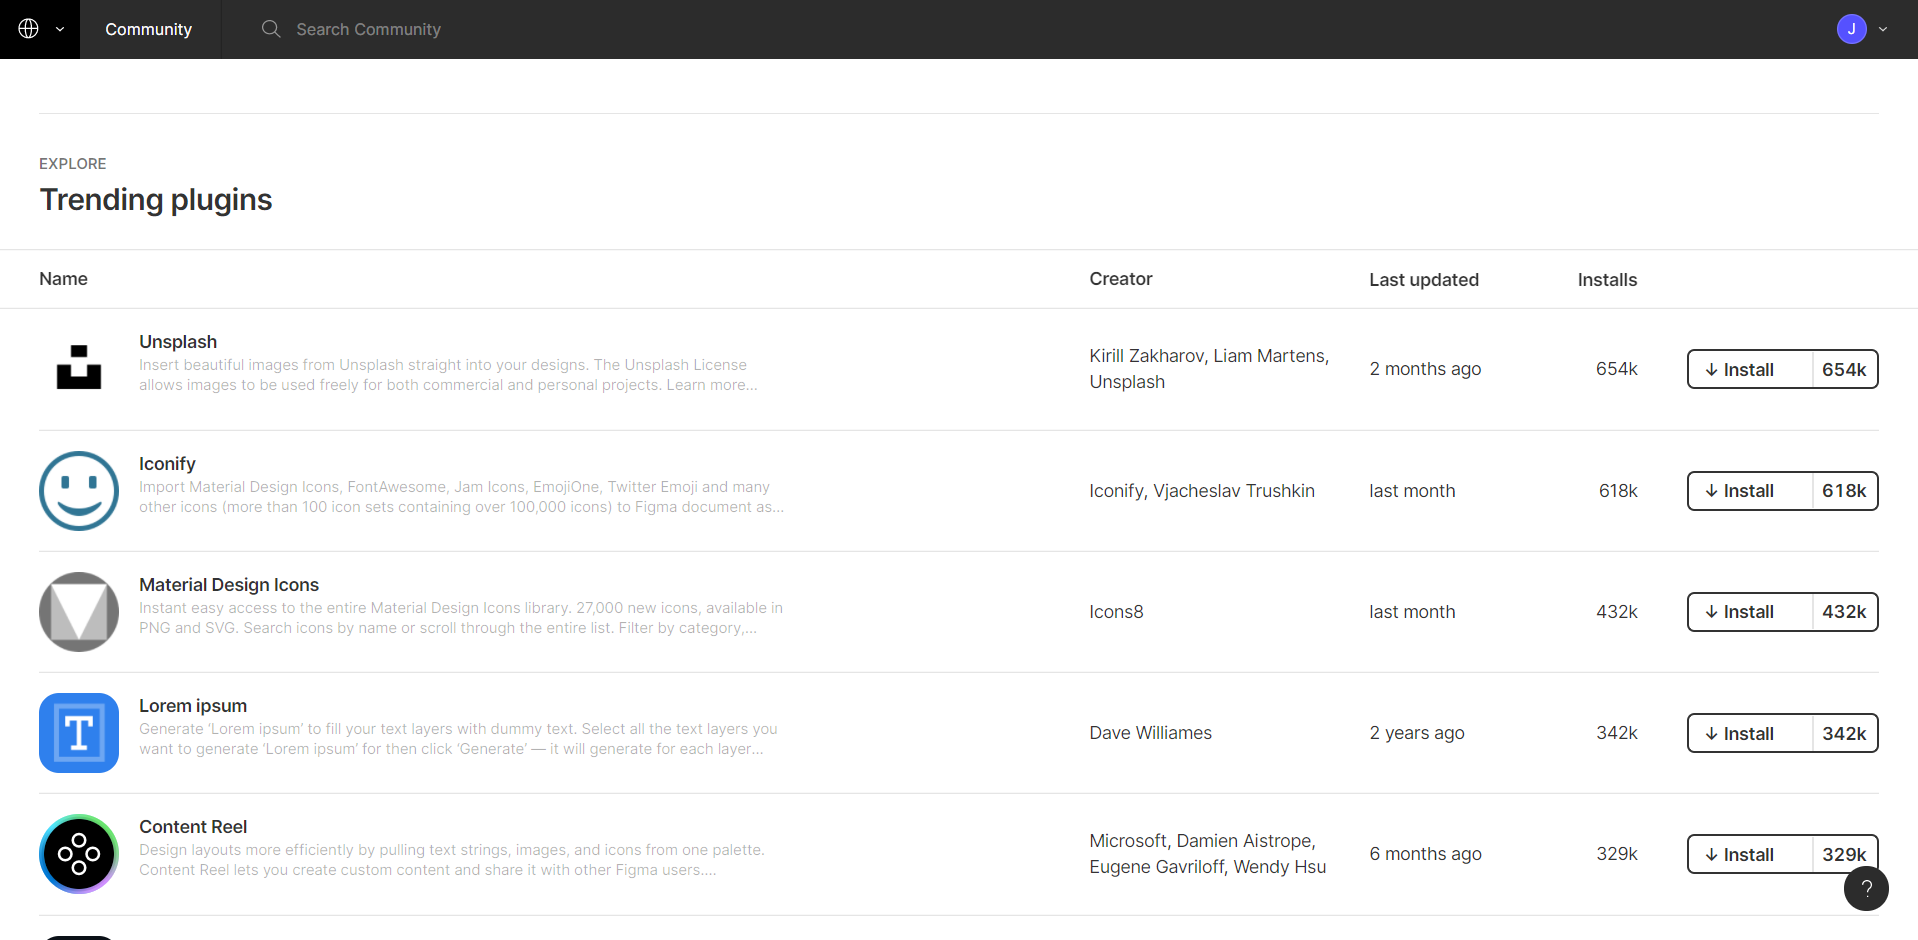Open the help question mark button

[x=1866, y=888]
